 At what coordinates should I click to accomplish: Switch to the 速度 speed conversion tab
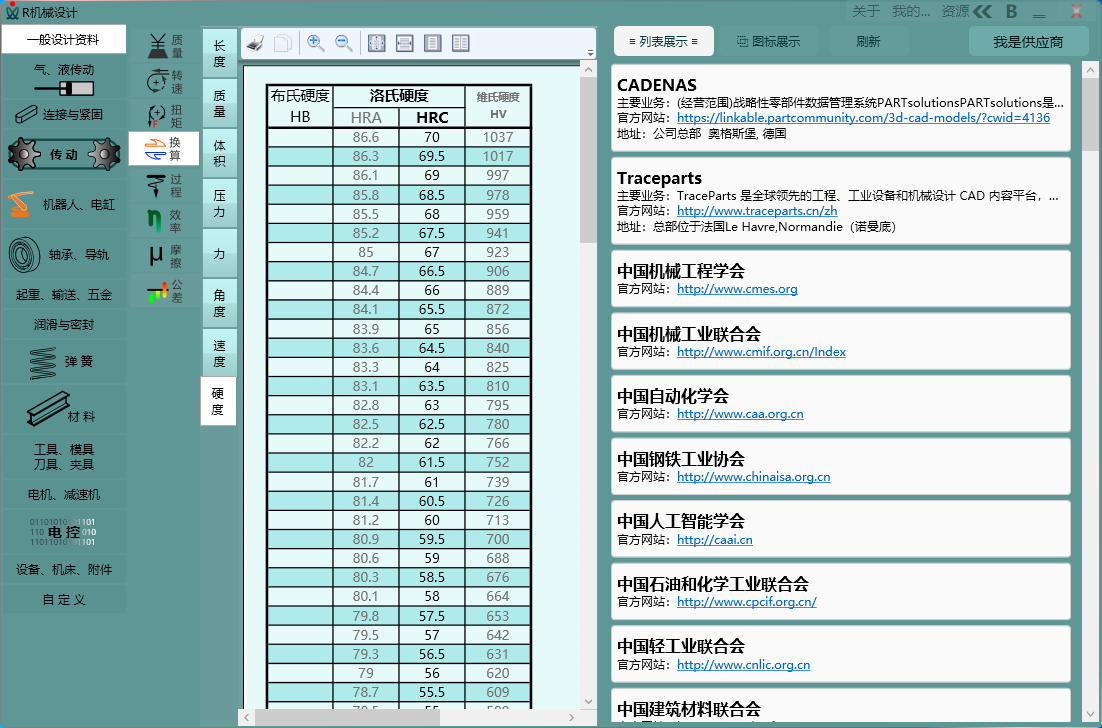pyautogui.click(x=219, y=353)
